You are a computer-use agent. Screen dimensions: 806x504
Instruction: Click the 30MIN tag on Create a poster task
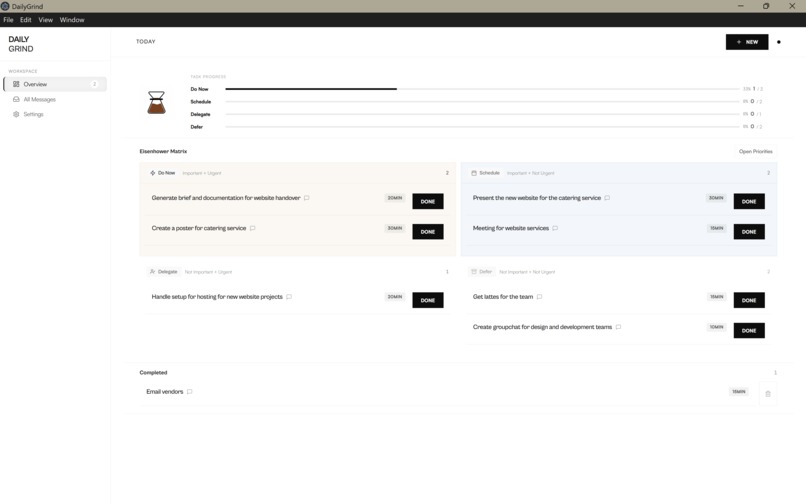(x=395, y=228)
